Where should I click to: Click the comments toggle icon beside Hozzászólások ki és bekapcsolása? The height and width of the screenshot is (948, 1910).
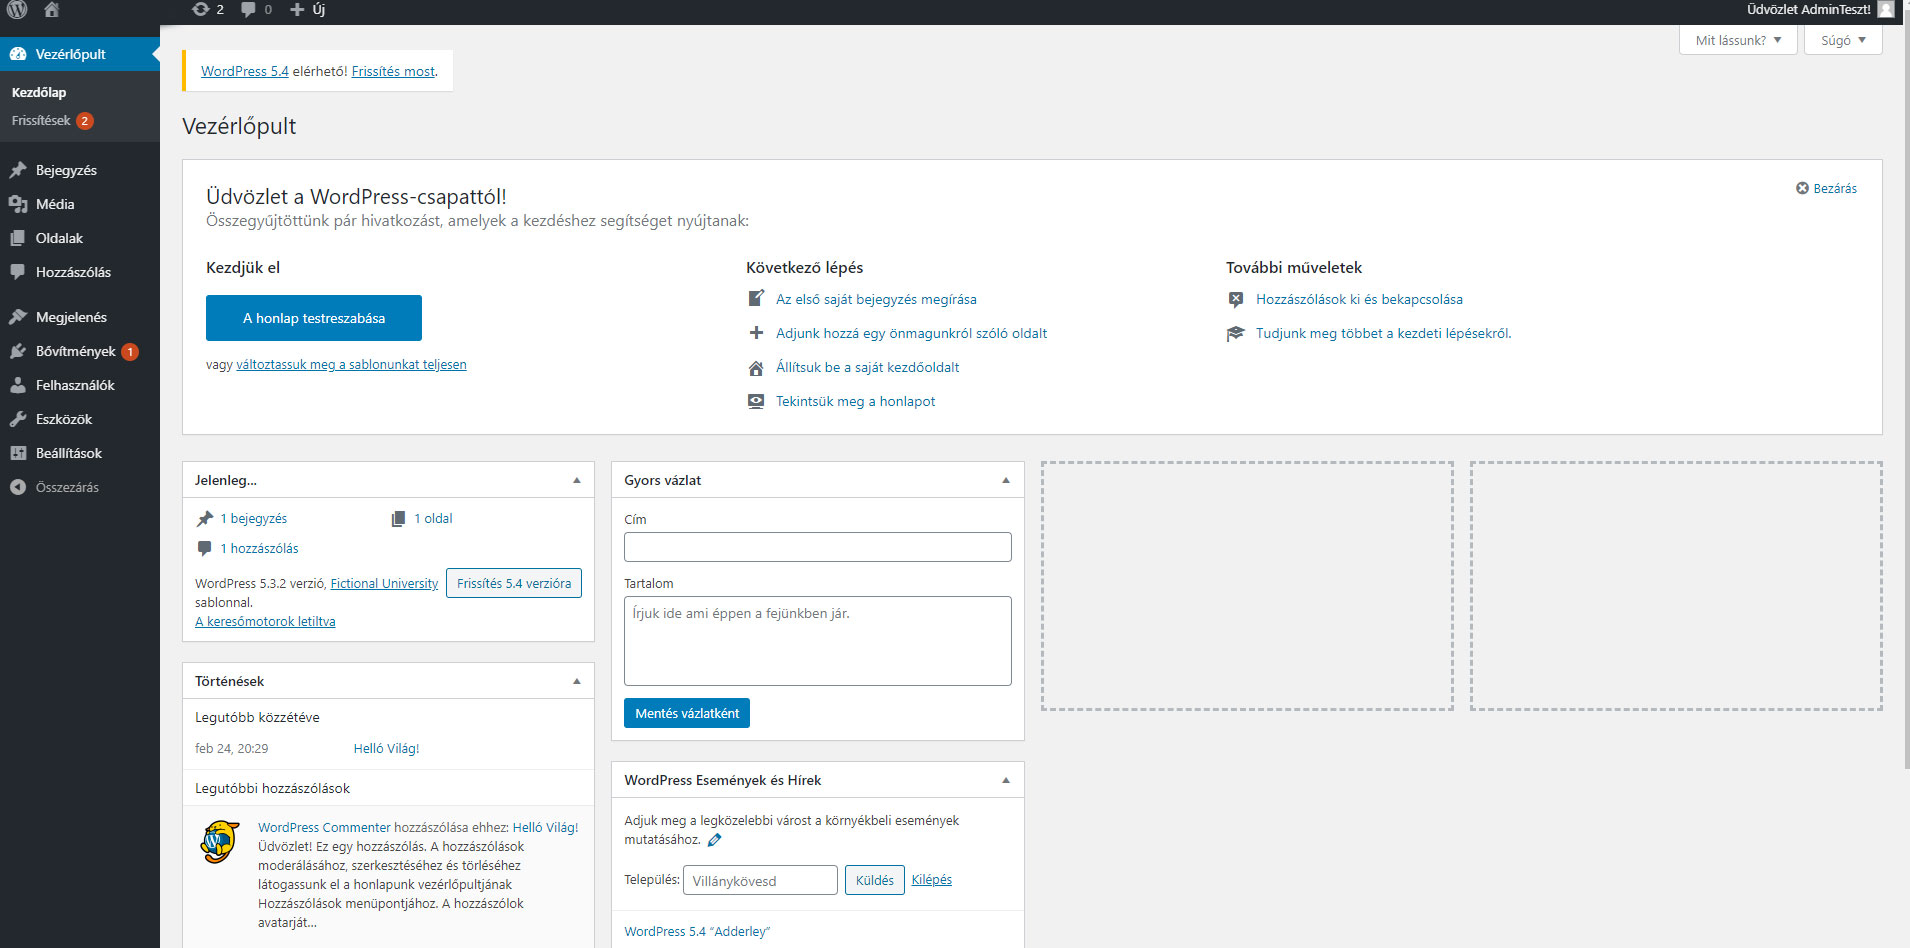[x=1236, y=299]
